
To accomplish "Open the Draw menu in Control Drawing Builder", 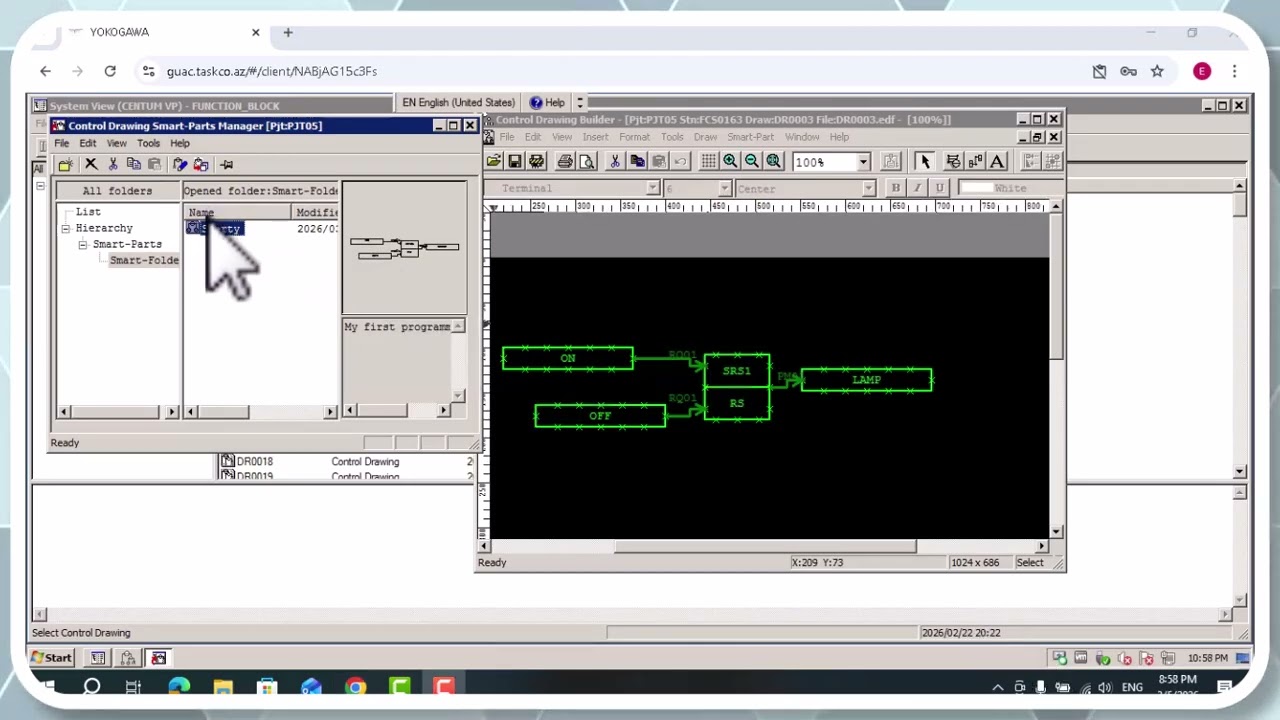I will 705,137.
